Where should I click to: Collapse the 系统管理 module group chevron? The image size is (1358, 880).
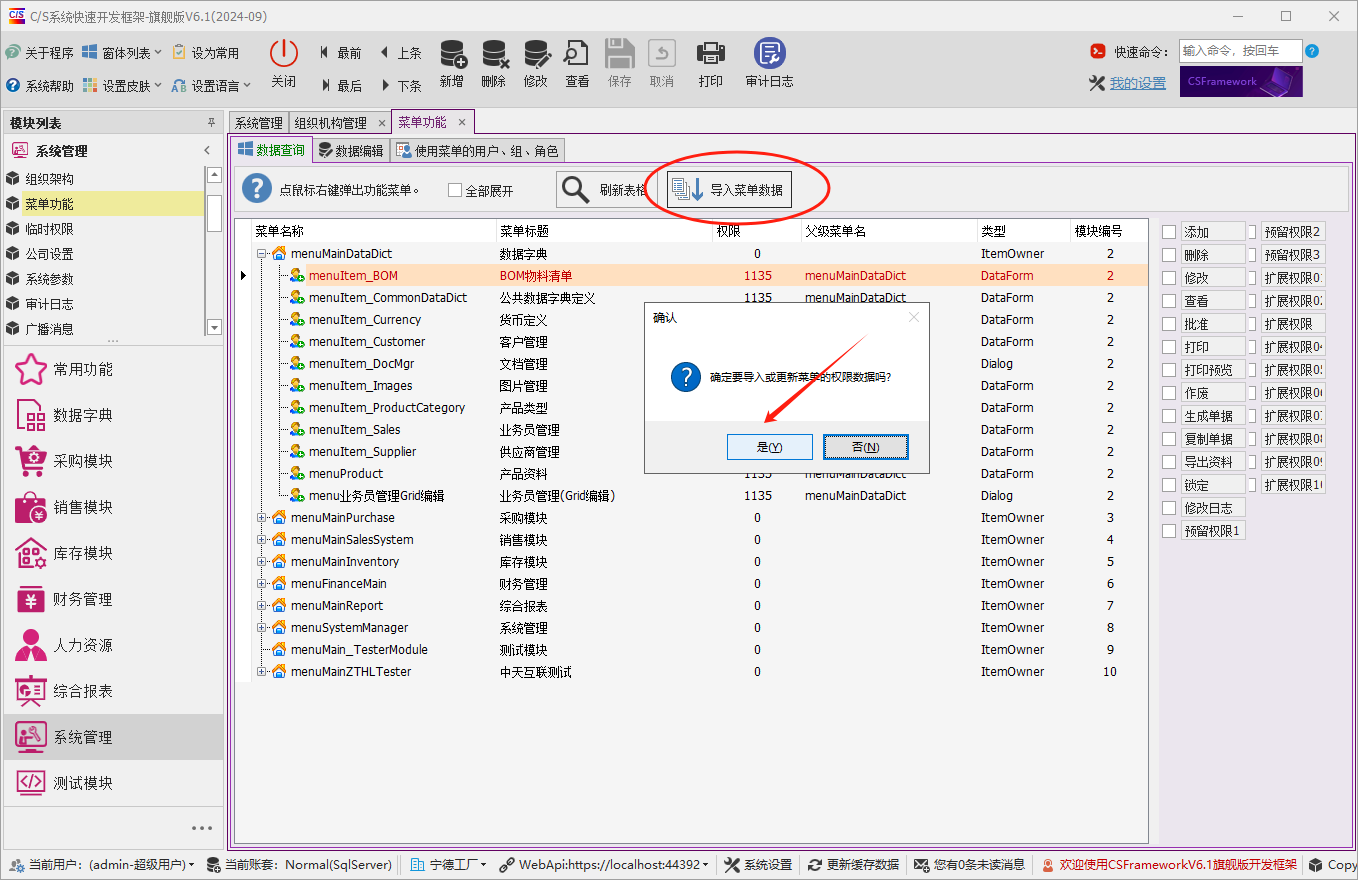point(207,151)
